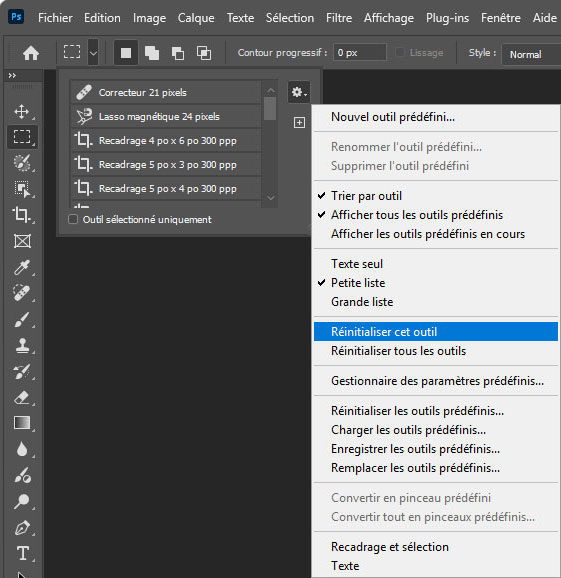Toggle the Lissage checkbox
This screenshot has height=578, width=561.
click(x=400, y=53)
